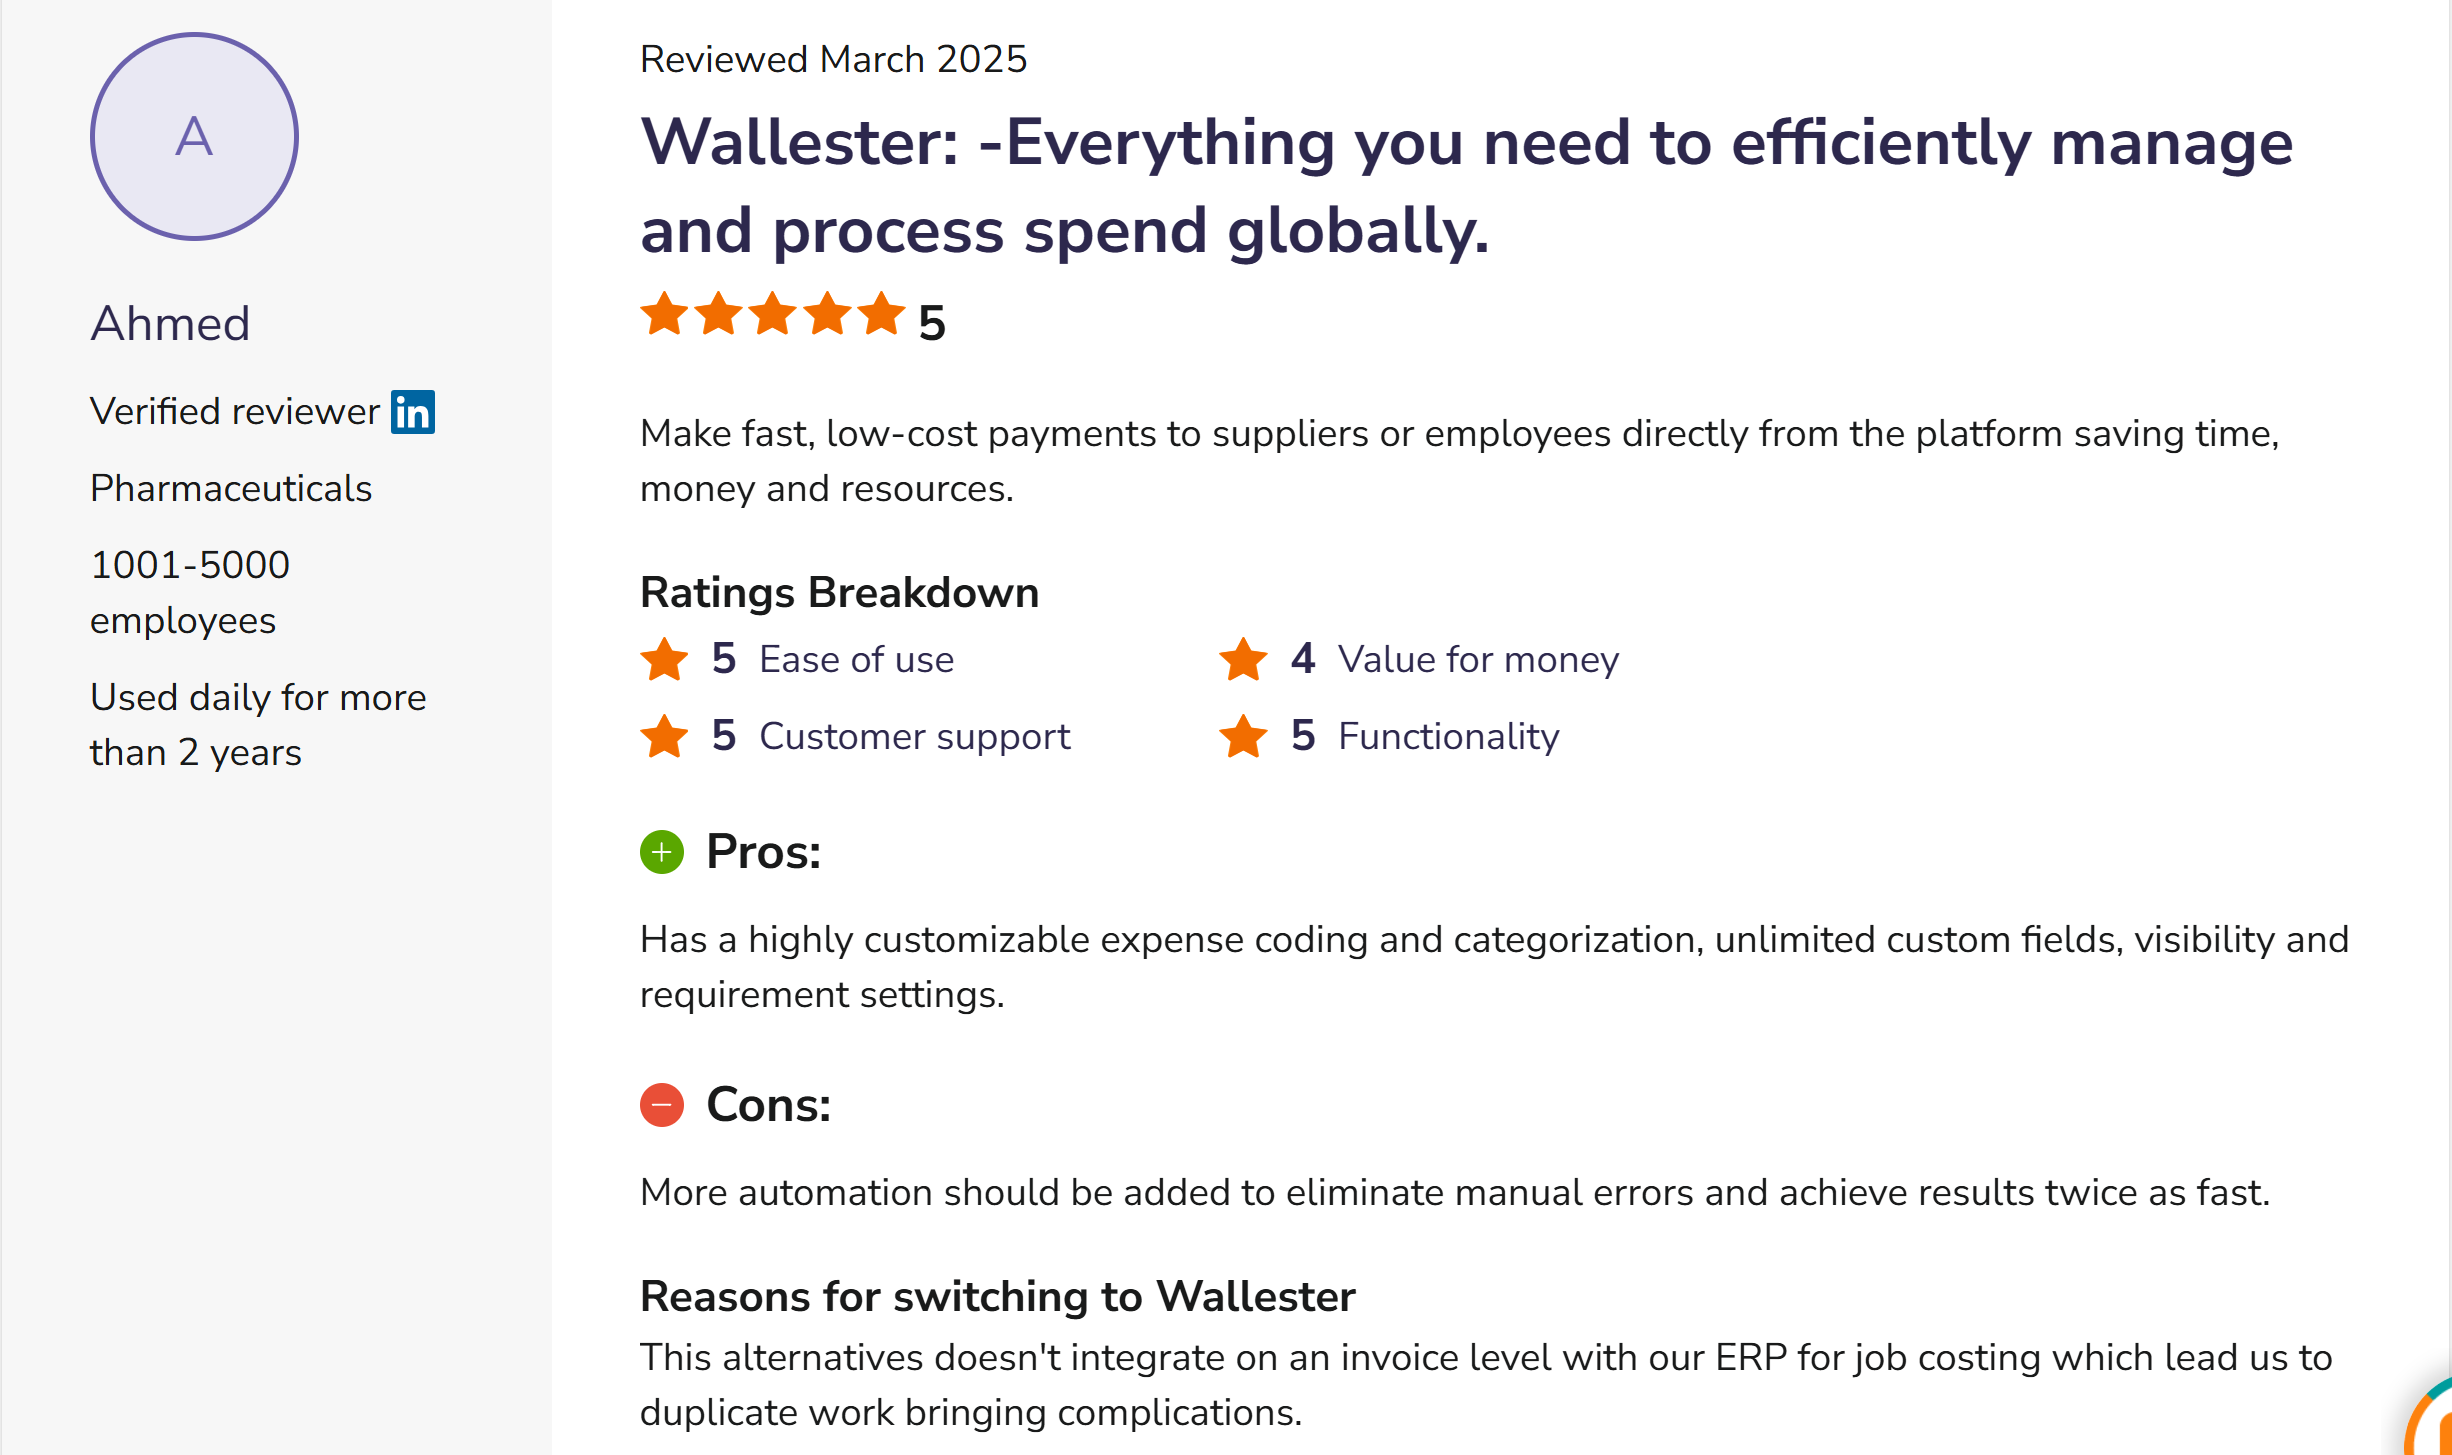Click the red minus Cons icon
Screen dimensions: 2452x1455
661,1105
